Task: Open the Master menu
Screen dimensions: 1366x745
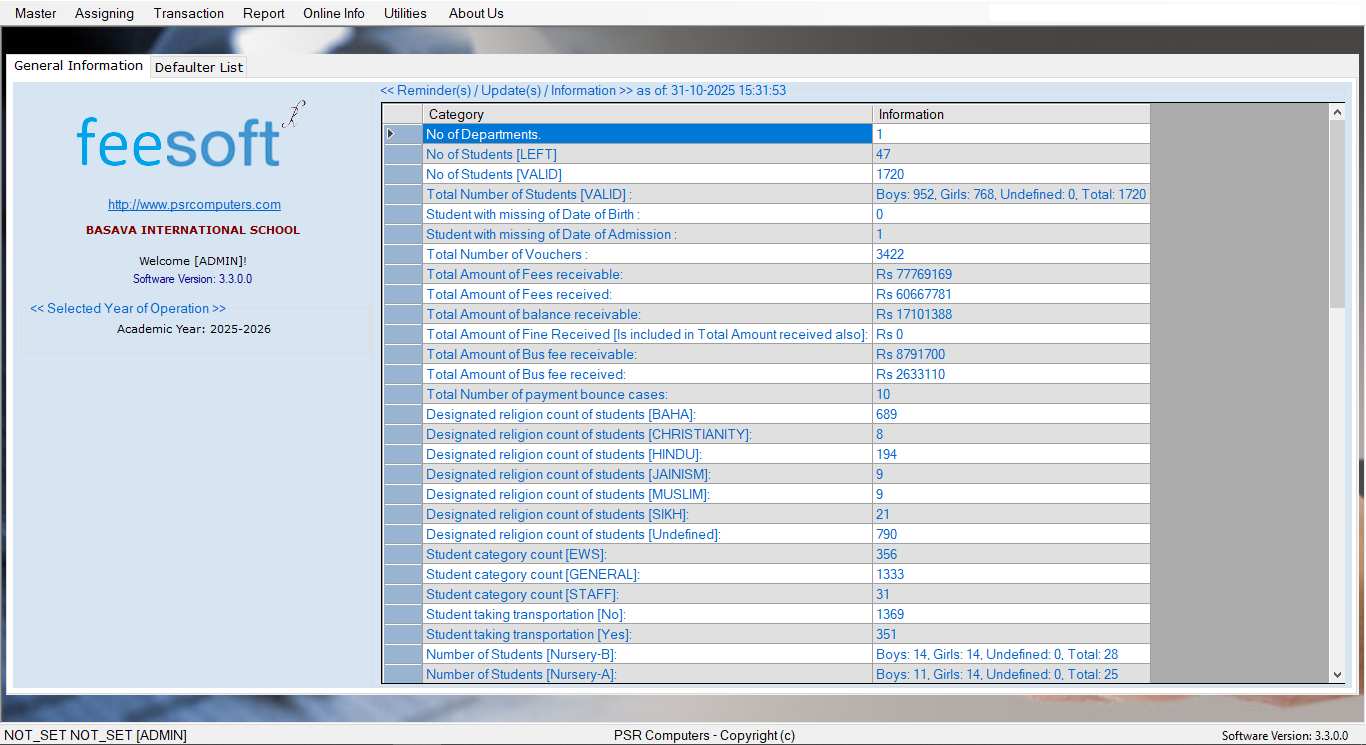Action: pyautogui.click(x=35, y=13)
